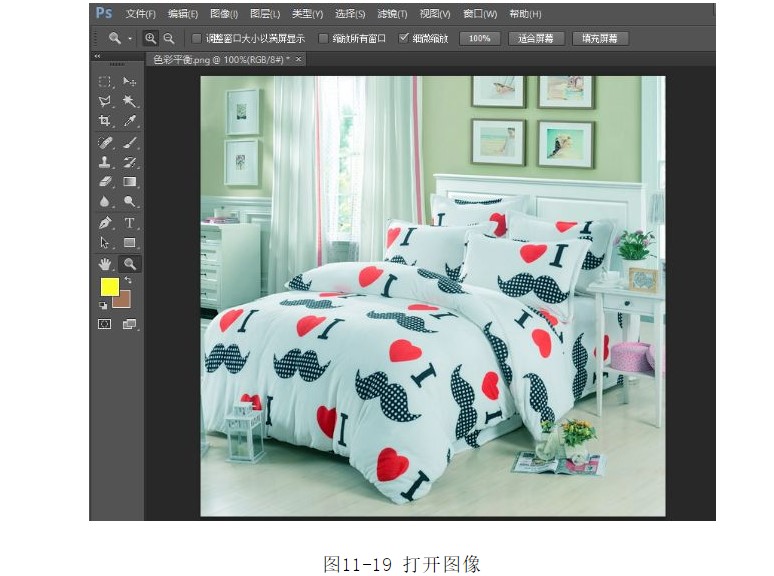Open the 滤镜(T) menu
This screenshot has height=576, width=774.
pyautogui.click(x=392, y=14)
